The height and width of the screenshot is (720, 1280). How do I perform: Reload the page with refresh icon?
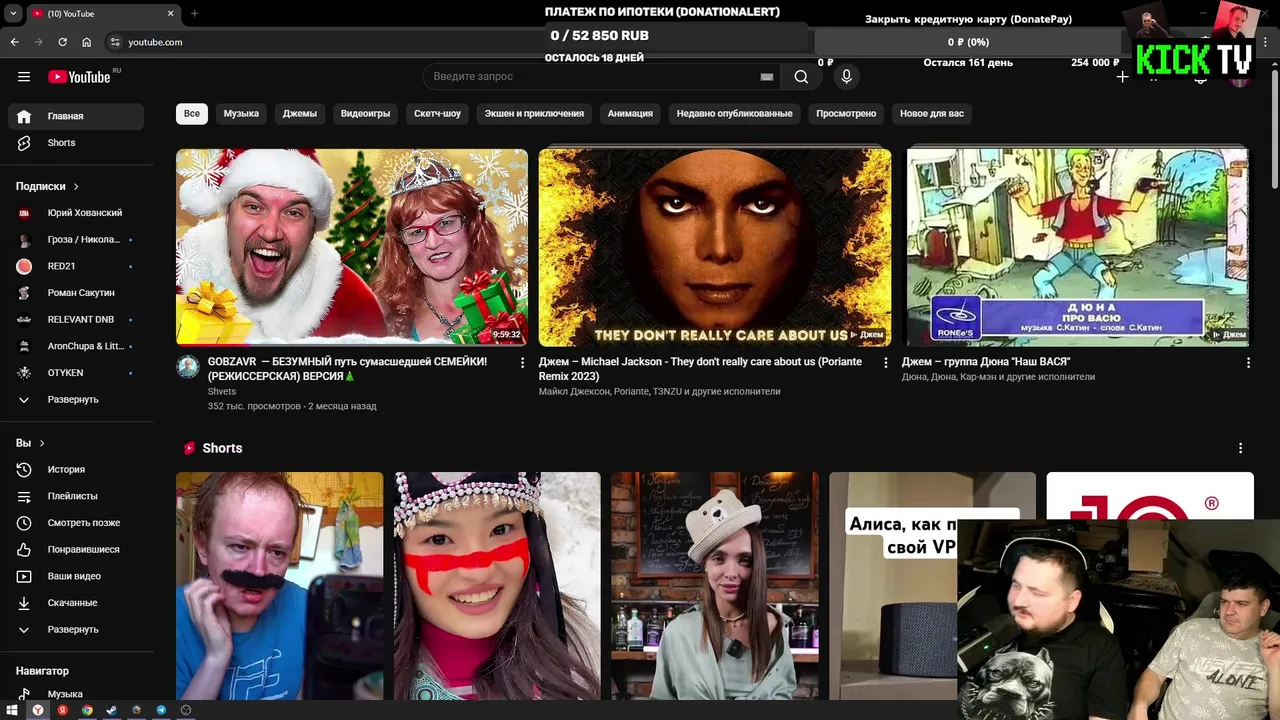pyautogui.click(x=62, y=42)
